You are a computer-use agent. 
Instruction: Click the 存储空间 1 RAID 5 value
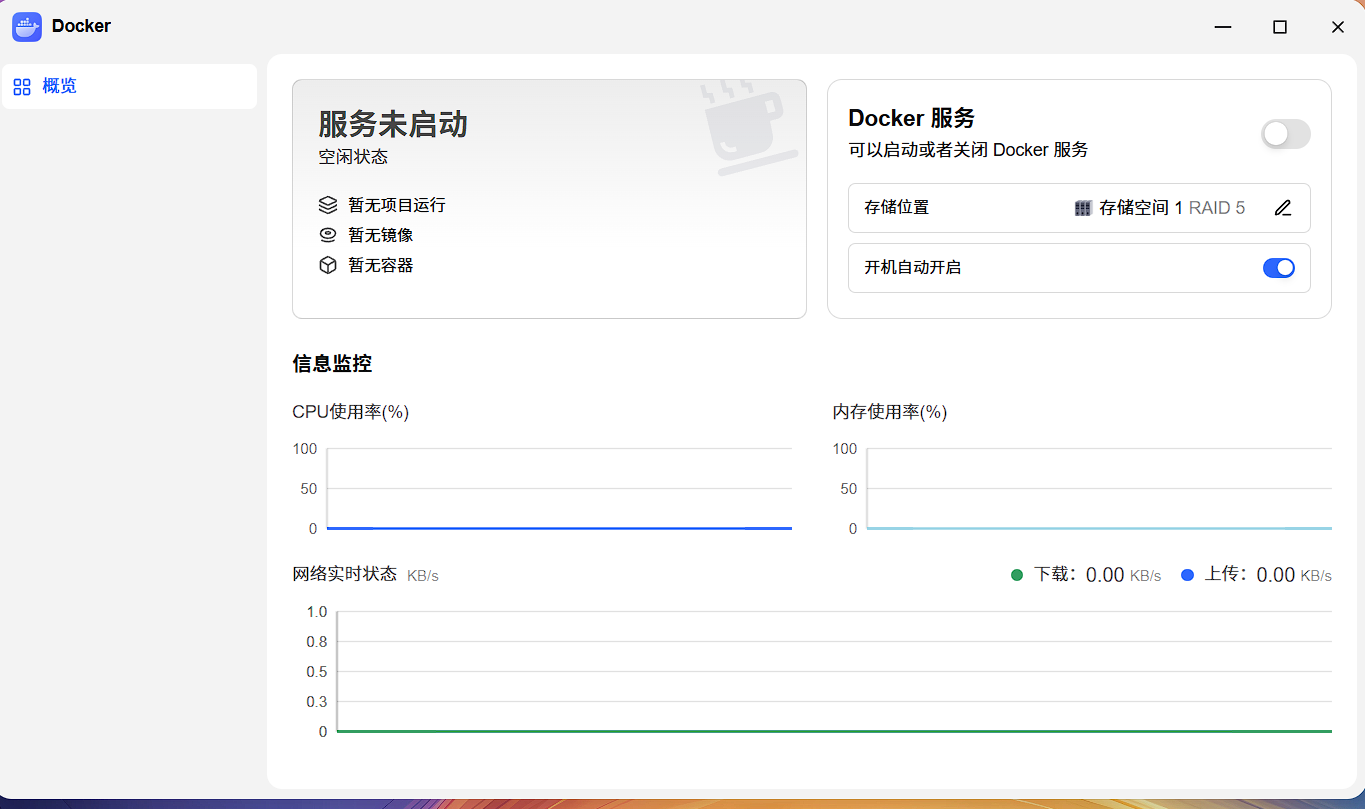click(x=1172, y=208)
